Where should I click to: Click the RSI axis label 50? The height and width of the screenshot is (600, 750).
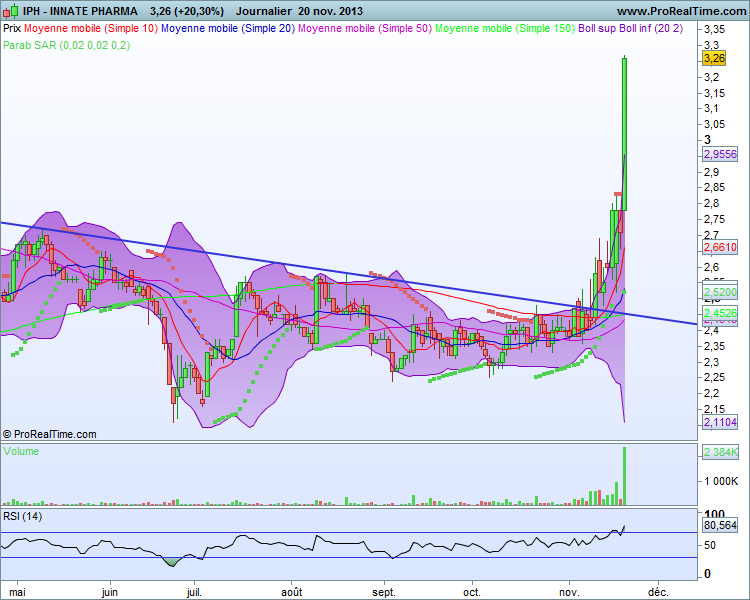pyautogui.click(x=710, y=545)
